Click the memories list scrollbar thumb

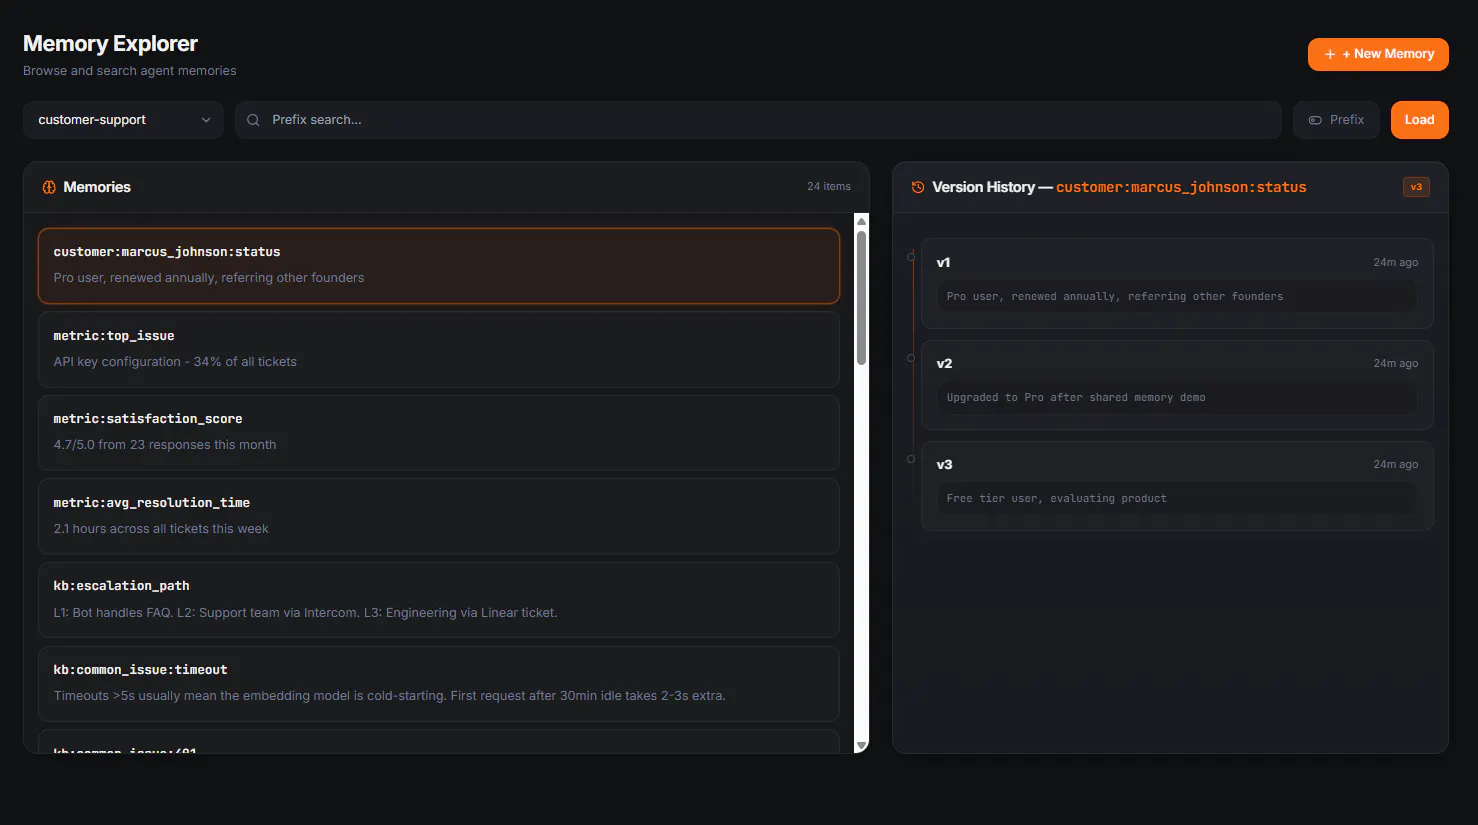pos(861,298)
